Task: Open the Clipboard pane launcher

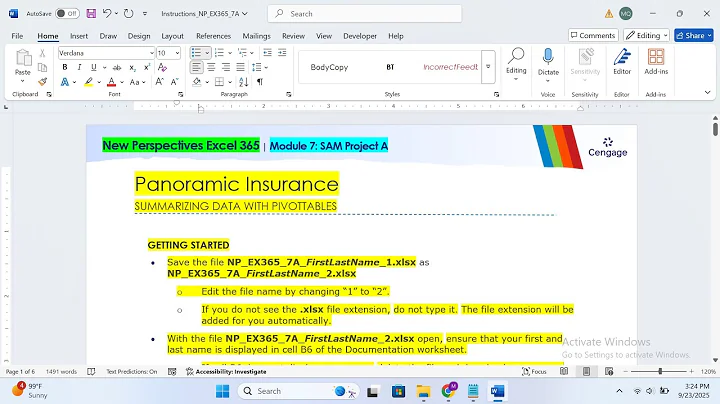Action: tap(49, 94)
